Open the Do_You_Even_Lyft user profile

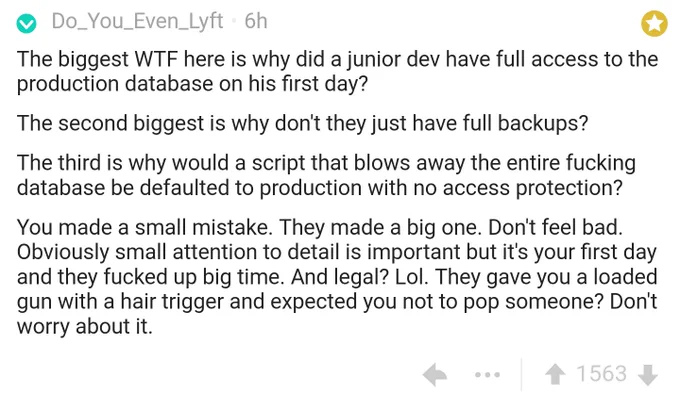coord(137,21)
